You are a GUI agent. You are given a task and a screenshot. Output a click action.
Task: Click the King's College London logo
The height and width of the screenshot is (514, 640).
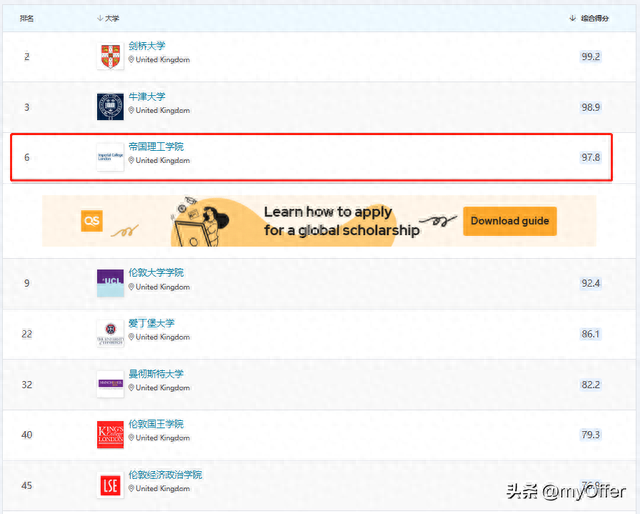pos(111,434)
